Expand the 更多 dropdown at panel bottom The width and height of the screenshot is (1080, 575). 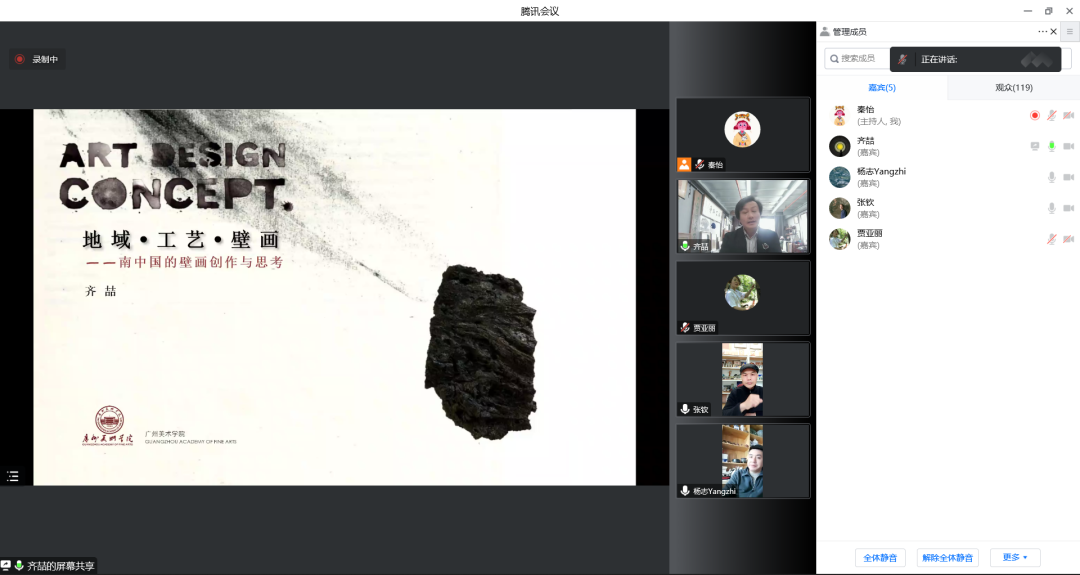pyautogui.click(x=1015, y=557)
